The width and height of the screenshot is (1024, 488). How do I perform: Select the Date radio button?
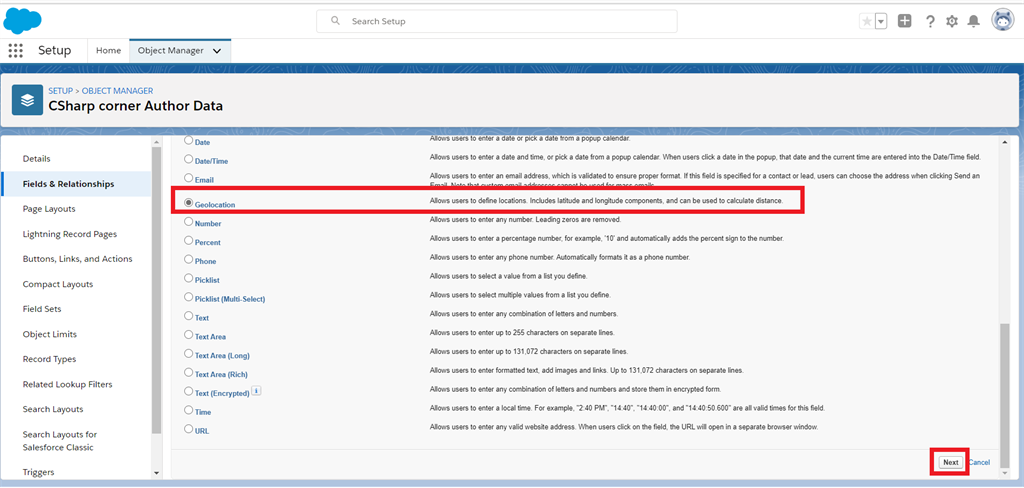189,140
